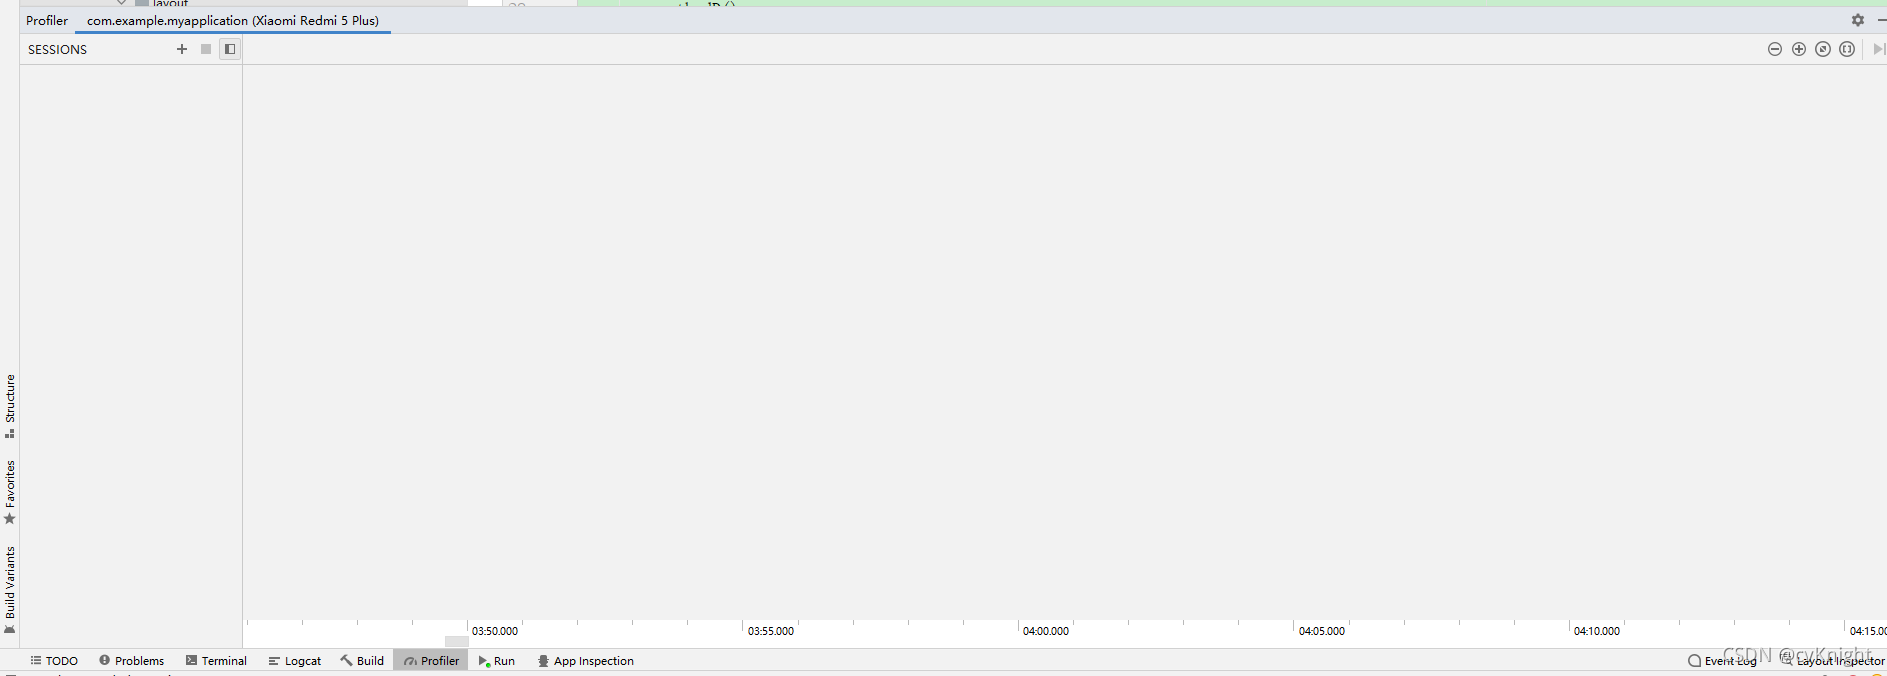
Task: Jump to live data in profiler
Action: click(x=1879, y=49)
